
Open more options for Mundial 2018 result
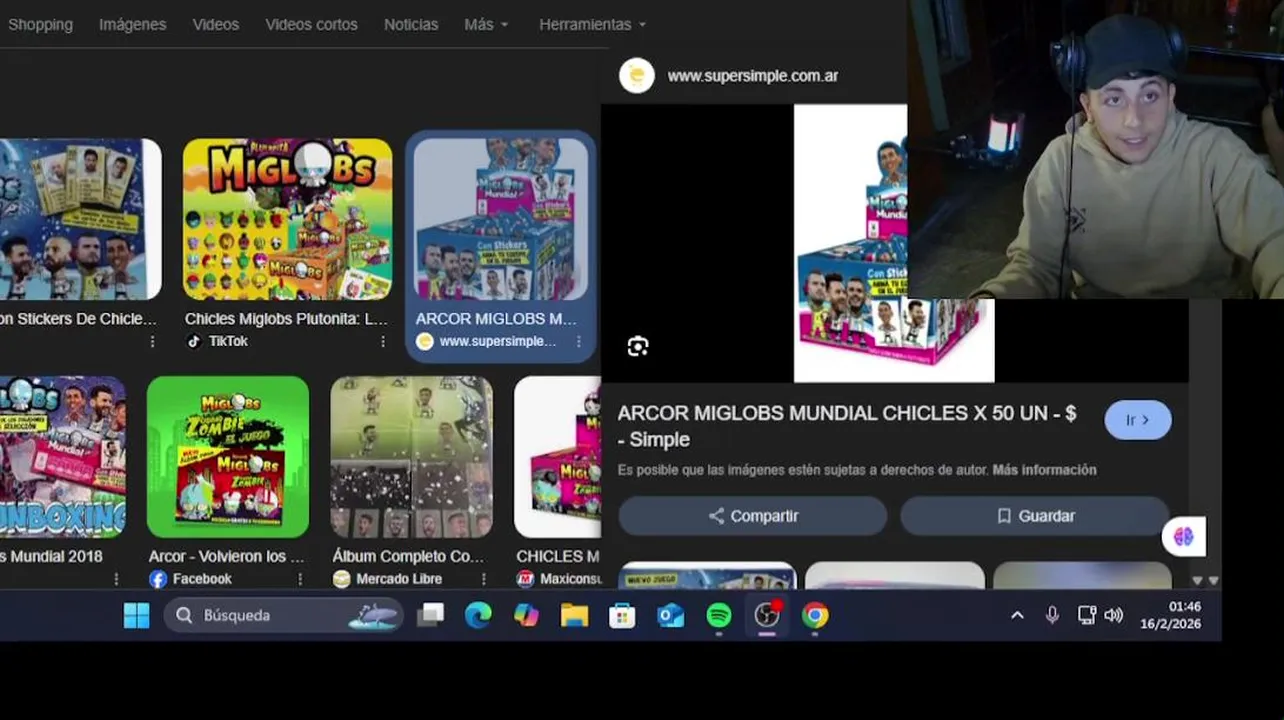pyautogui.click(x=116, y=579)
